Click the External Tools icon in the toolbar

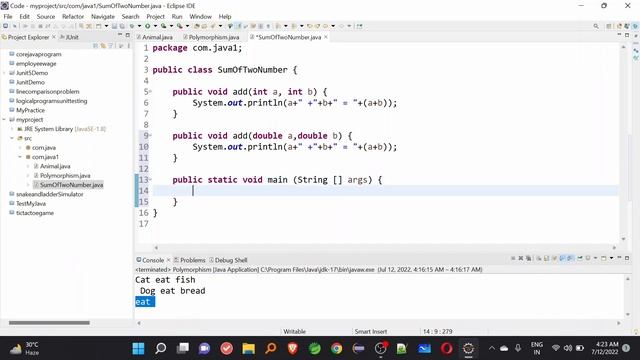click(x=180, y=26)
